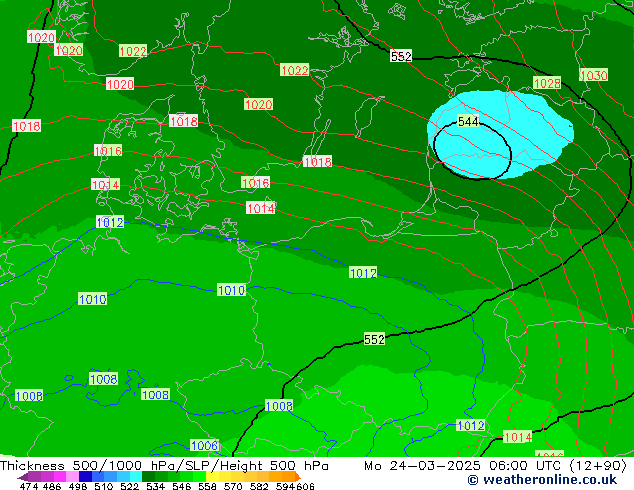Screen dimensions: 634x490
Task: Click the legend value 486
Action: click(x=52, y=486)
